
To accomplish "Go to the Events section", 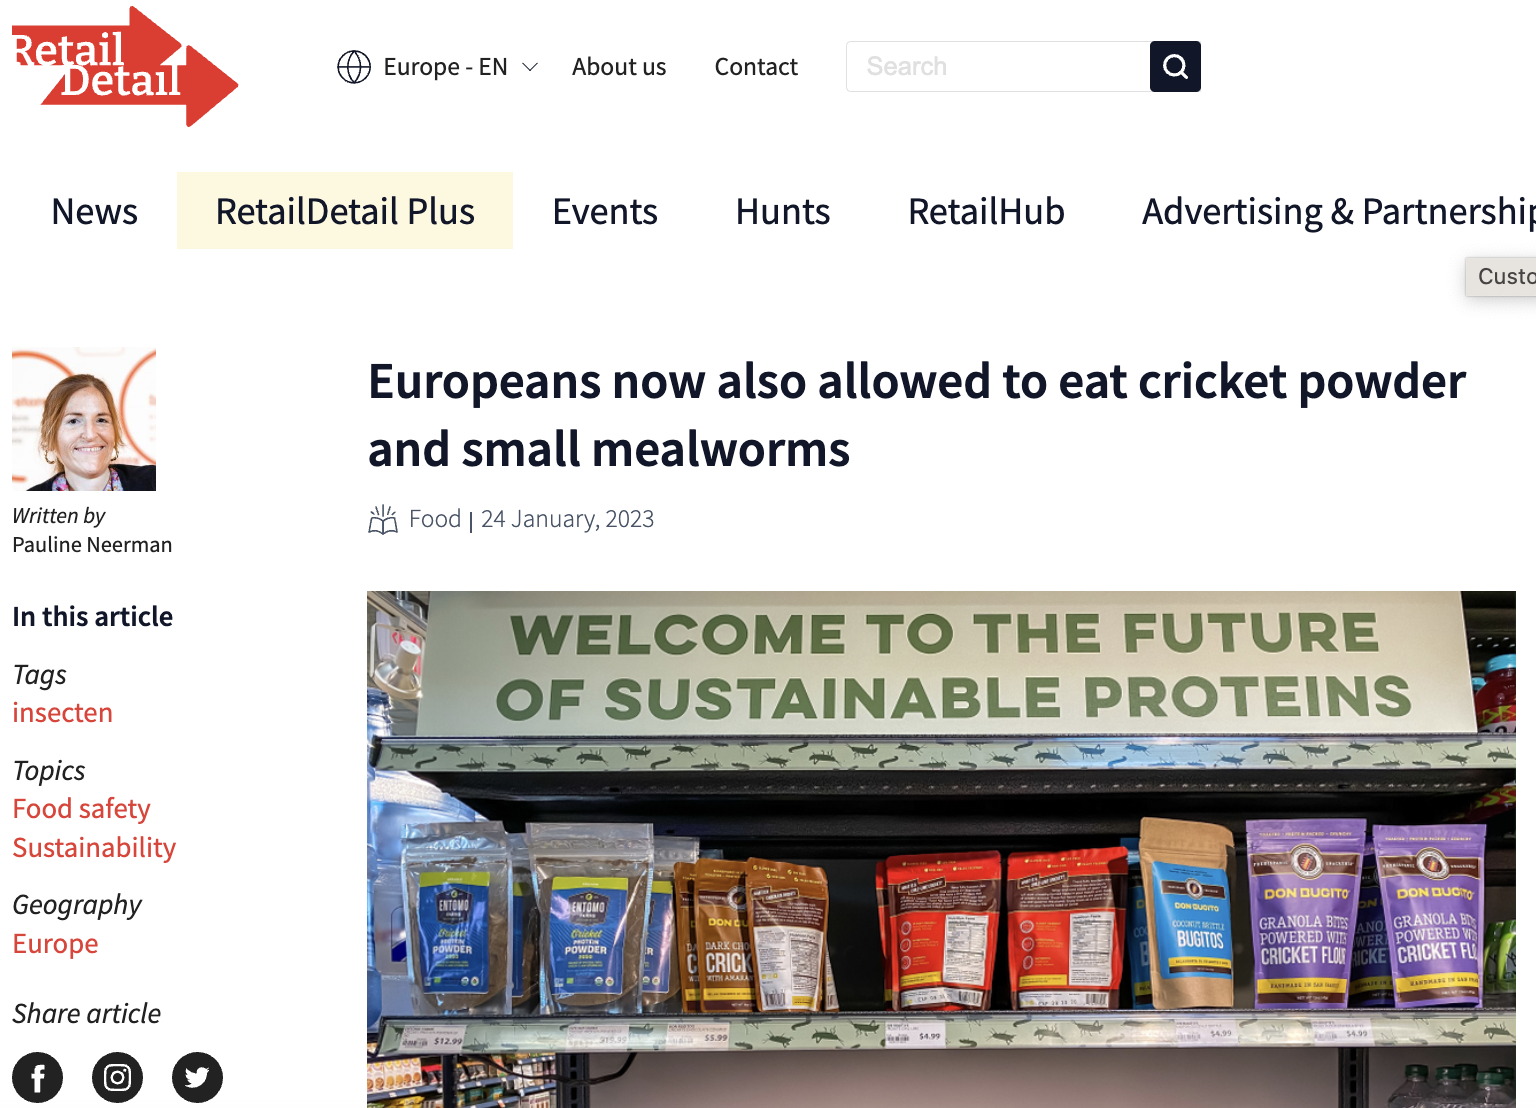I will click(605, 211).
